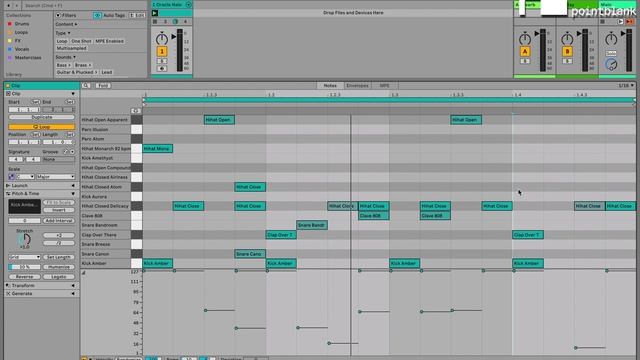Click the browser back arrow icon

[8, 6]
